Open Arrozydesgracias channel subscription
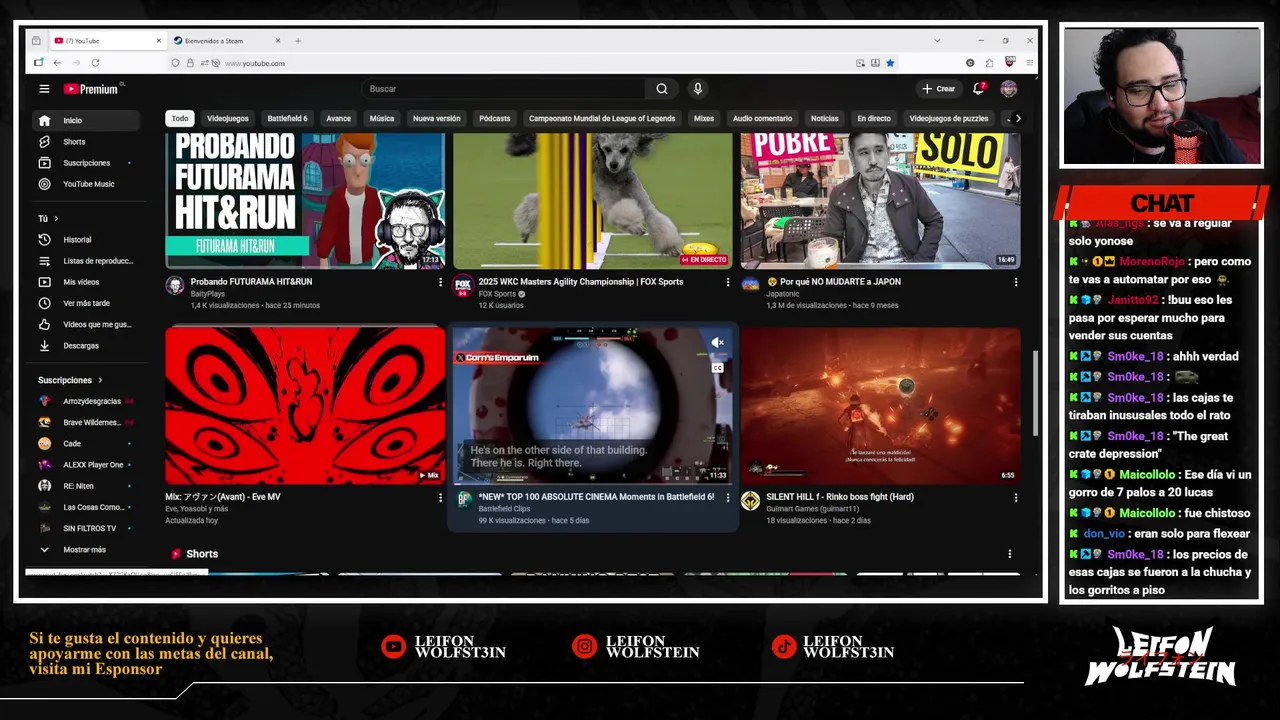 [84, 401]
